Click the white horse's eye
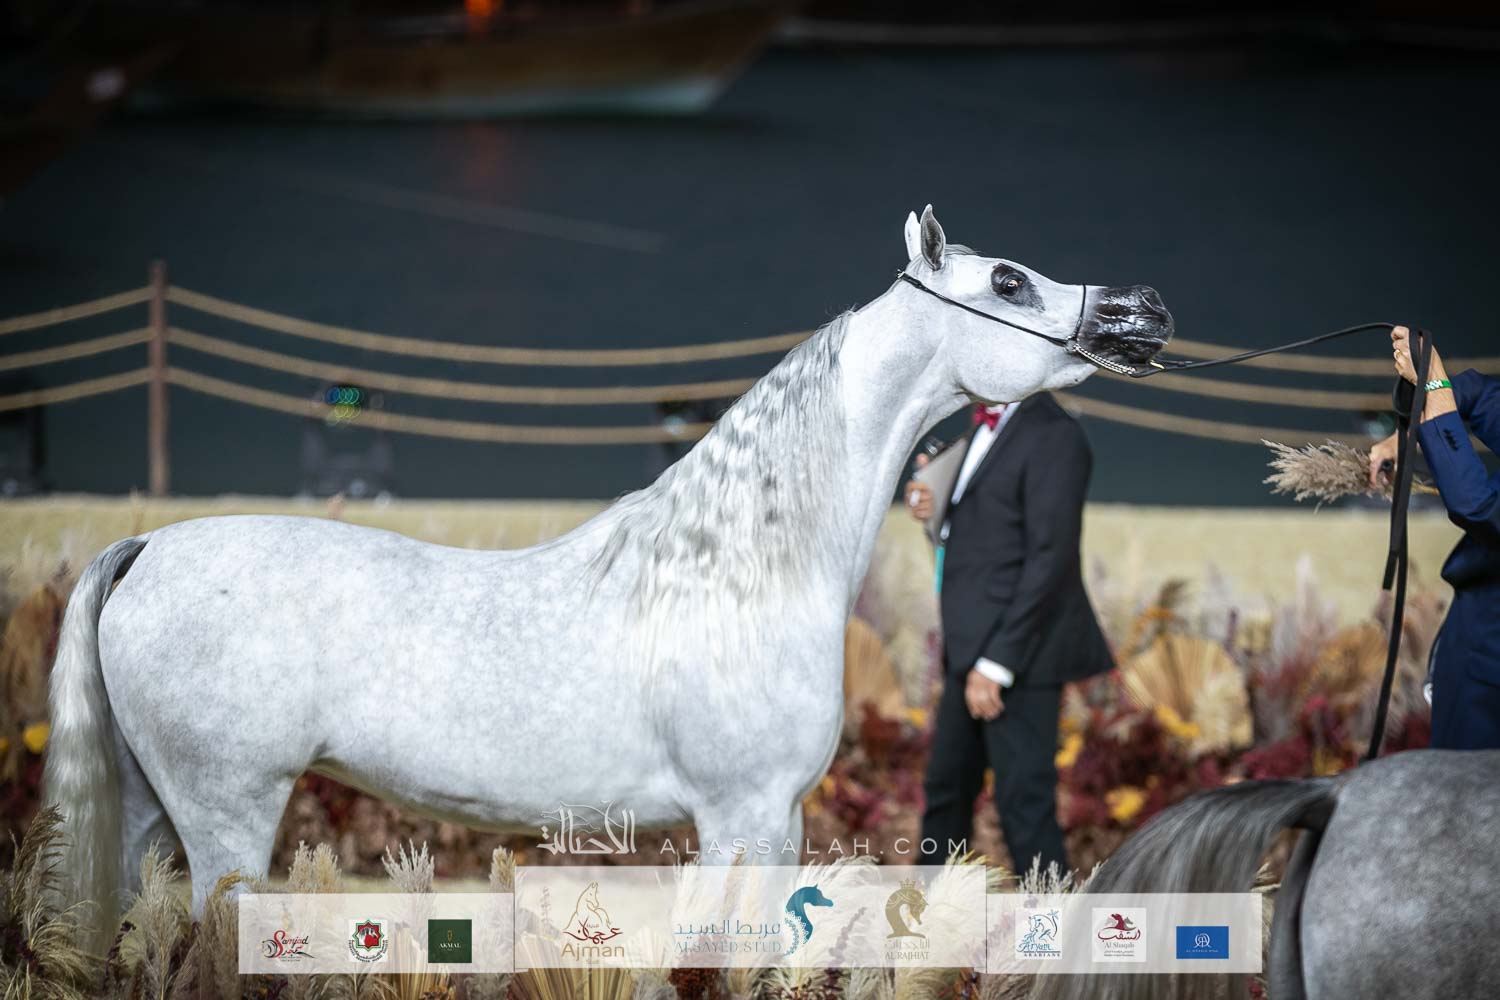Viewport: 1500px width, 1000px height. click(x=1009, y=284)
